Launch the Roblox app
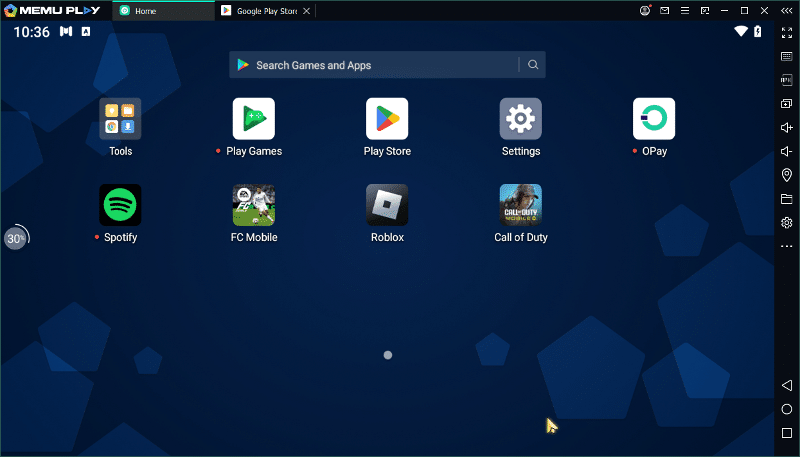The width and height of the screenshot is (800, 457). click(387, 205)
